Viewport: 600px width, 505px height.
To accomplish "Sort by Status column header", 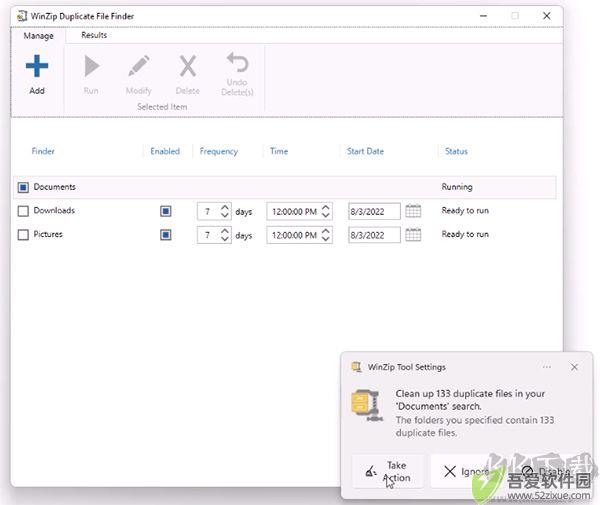I will 456,151.
